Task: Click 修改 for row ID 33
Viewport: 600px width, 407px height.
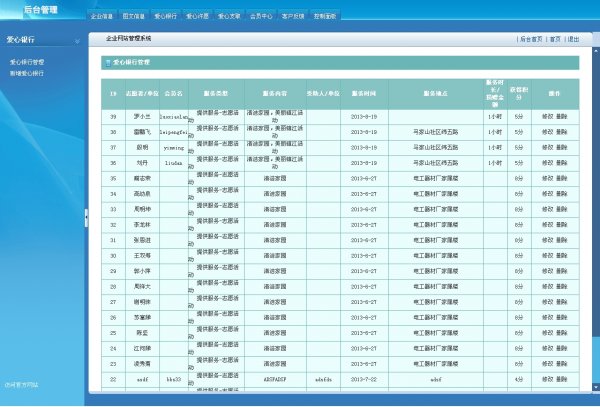Action: tap(548, 209)
